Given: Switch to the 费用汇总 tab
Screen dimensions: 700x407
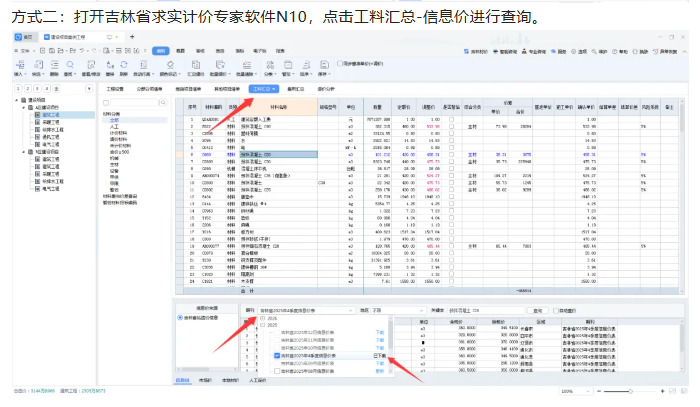Looking at the screenshot, I should pos(295,89).
